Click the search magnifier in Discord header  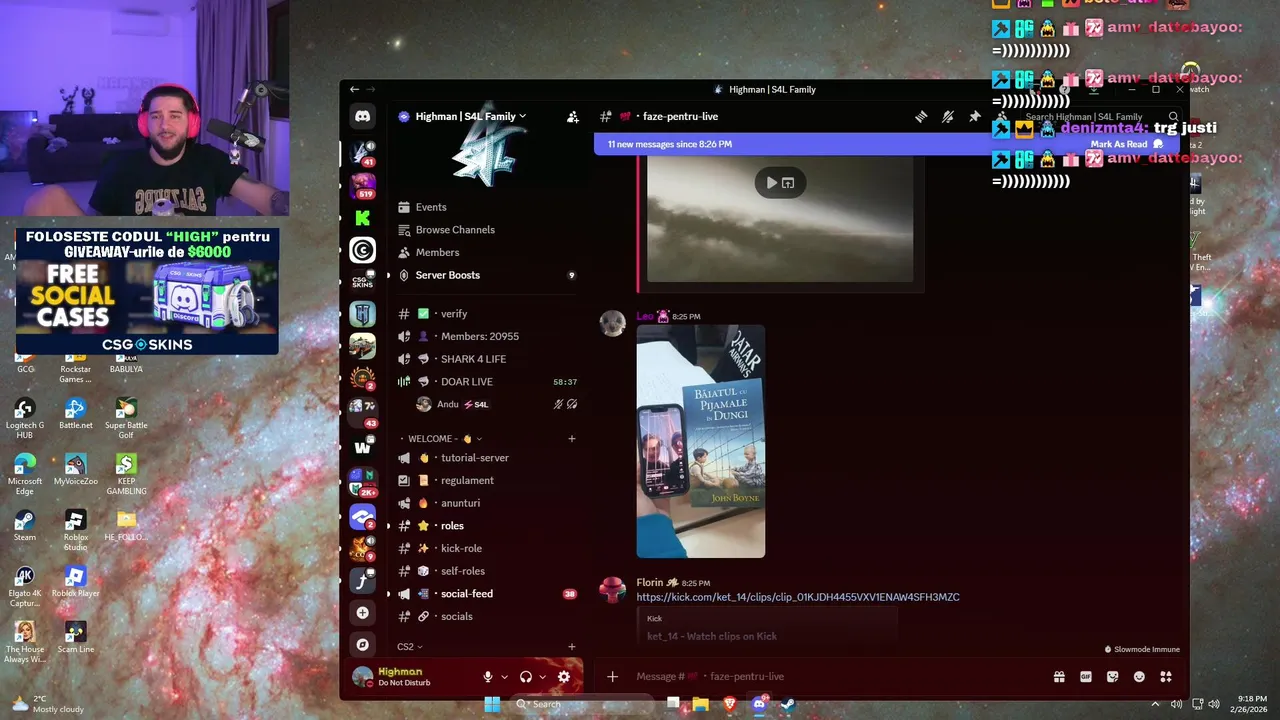[x=1173, y=117]
